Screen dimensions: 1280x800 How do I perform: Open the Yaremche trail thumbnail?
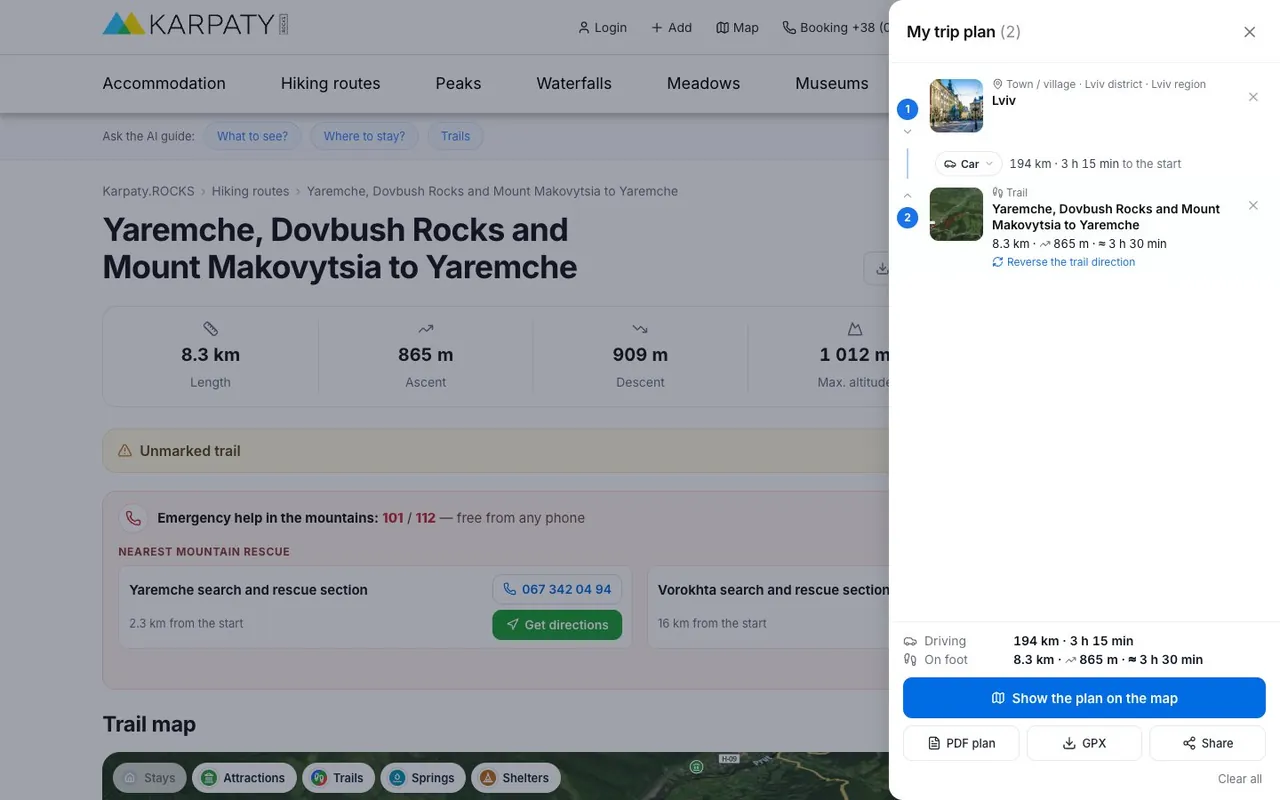[x=956, y=214]
